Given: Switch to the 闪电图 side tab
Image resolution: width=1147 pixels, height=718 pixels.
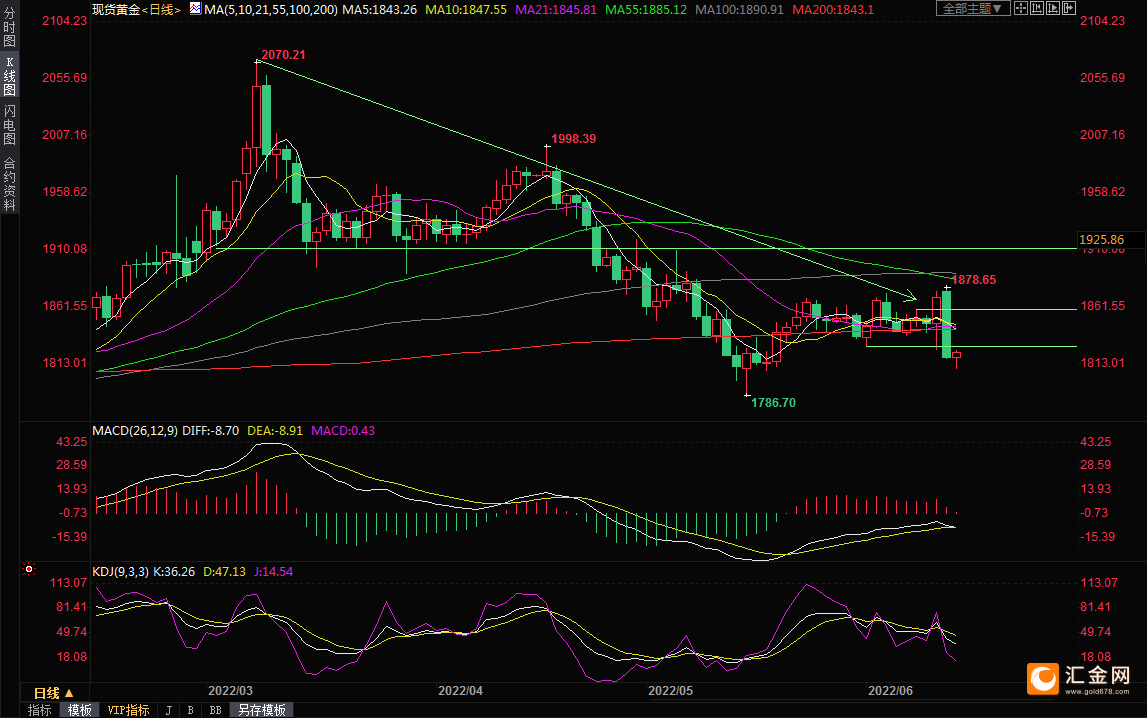Looking at the screenshot, I should (10, 124).
